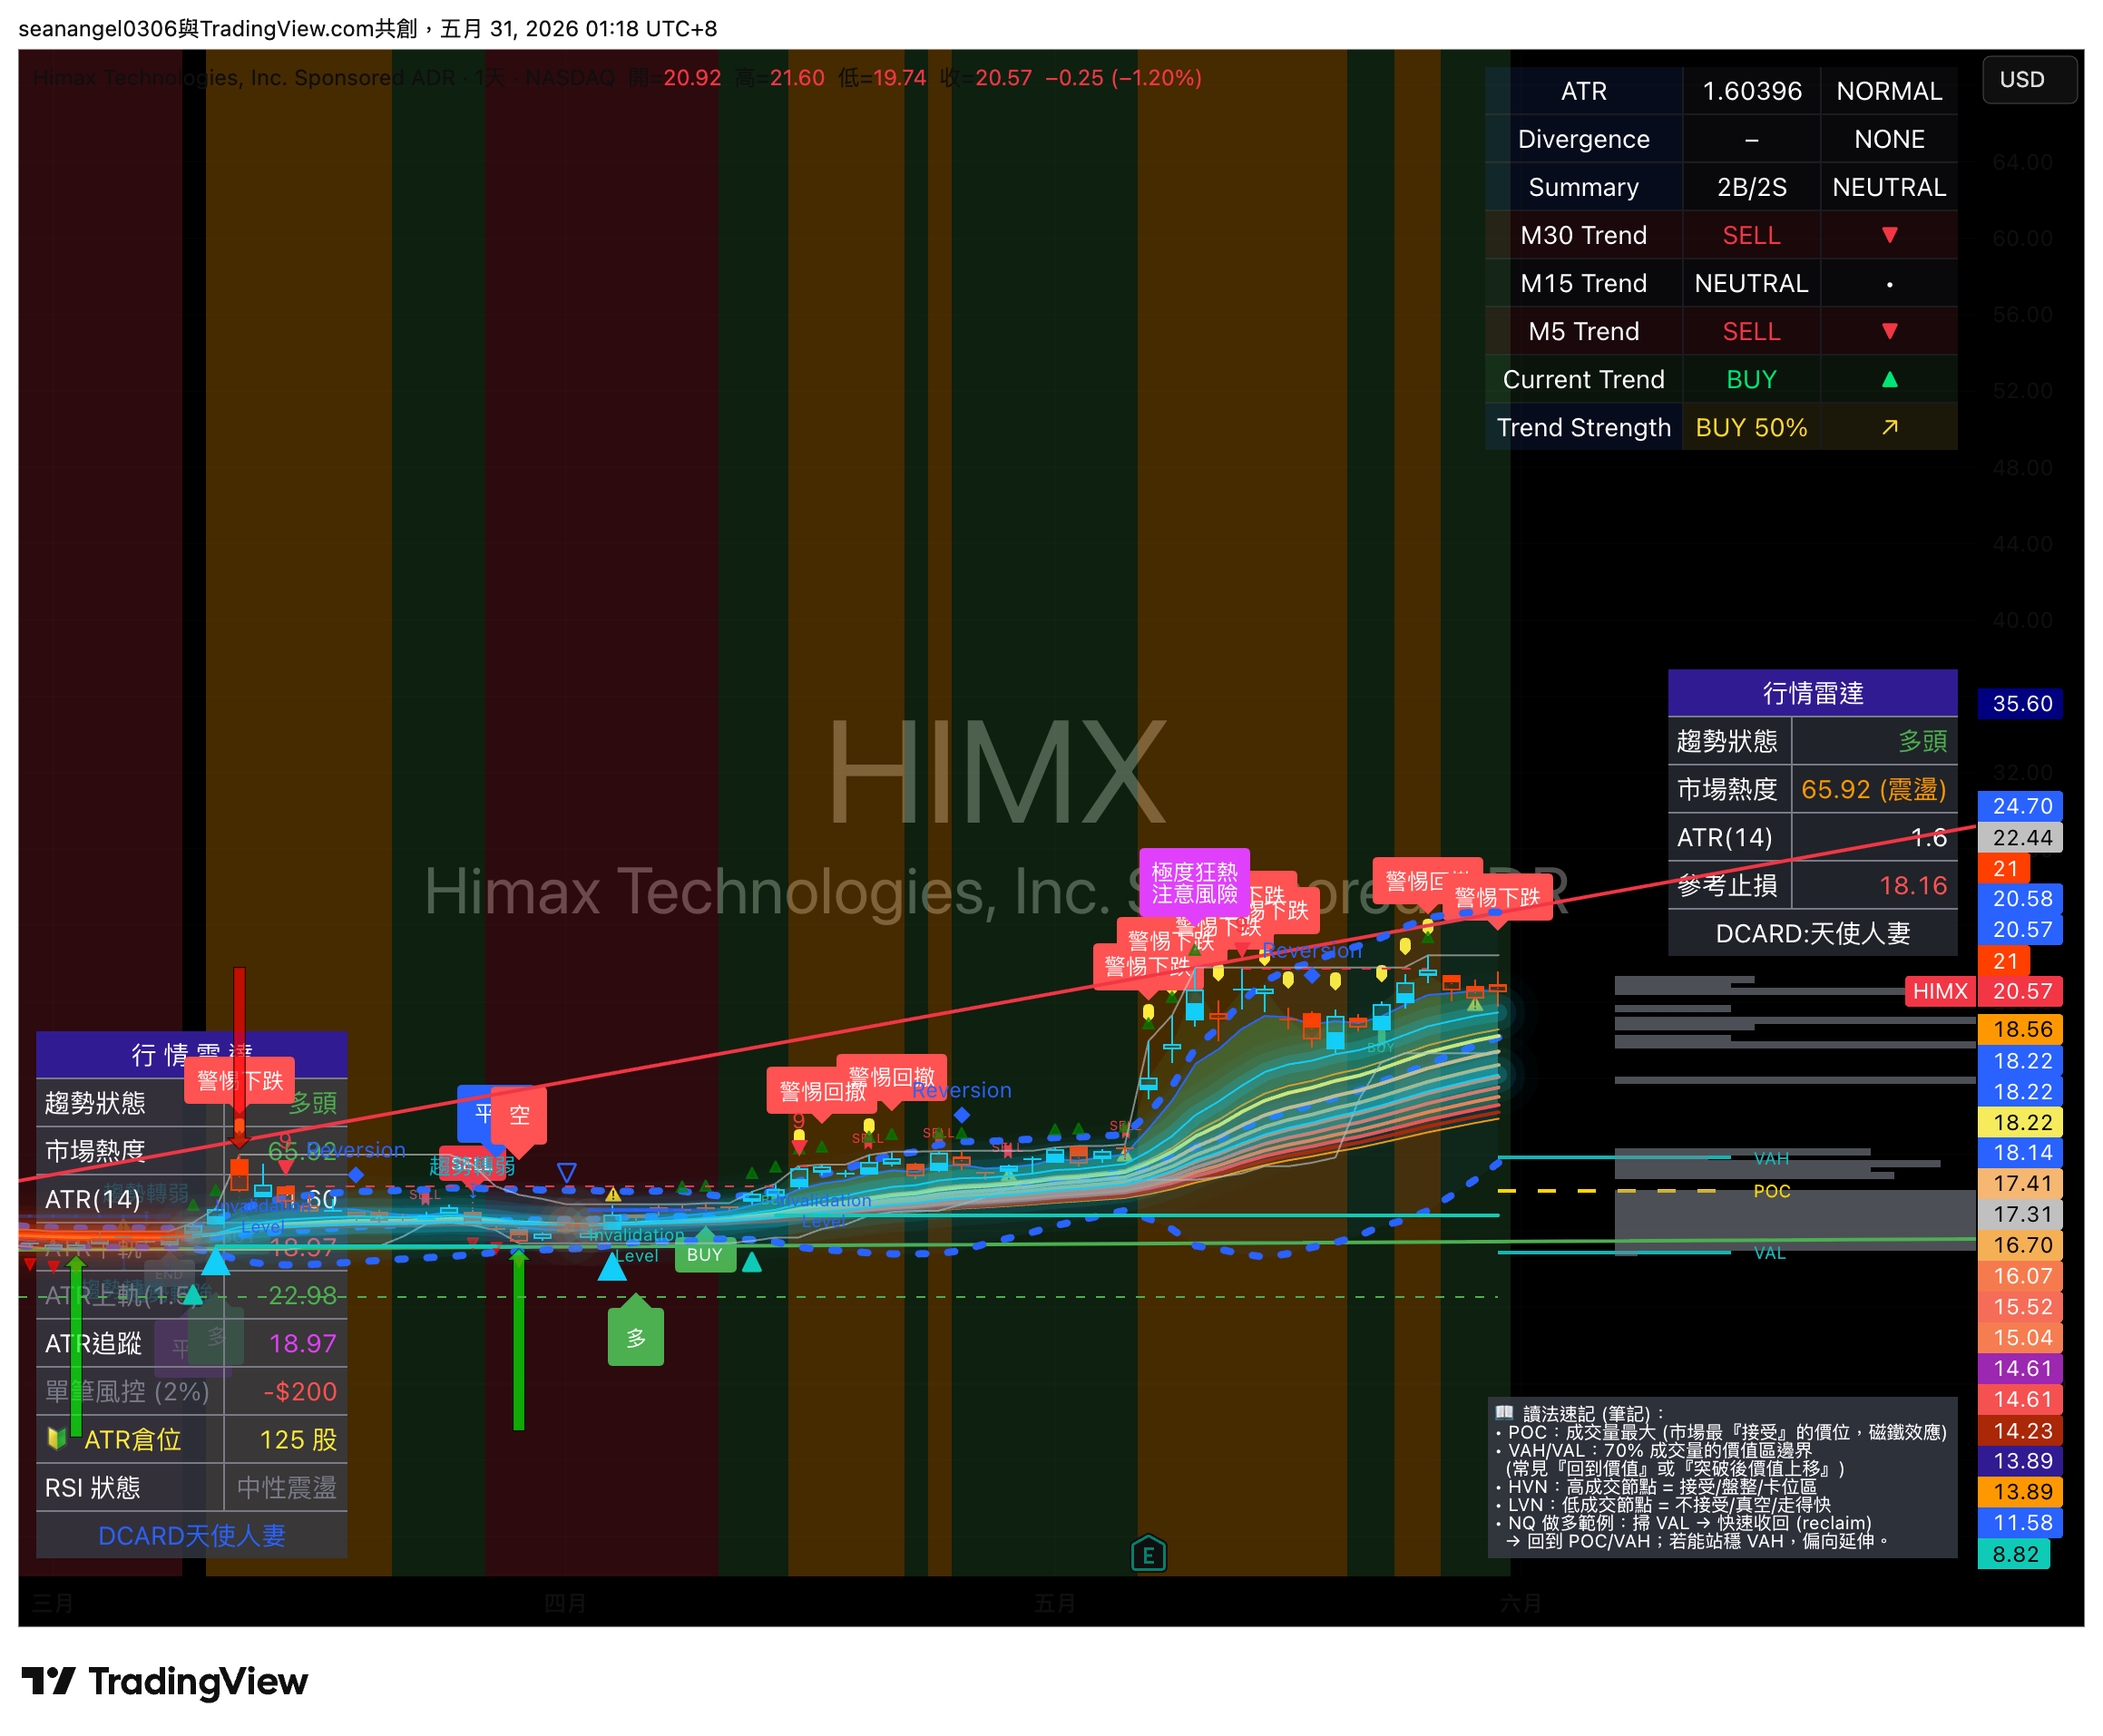Click the Divergence row label
2103x1736 pixels.
coord(1583,139)
